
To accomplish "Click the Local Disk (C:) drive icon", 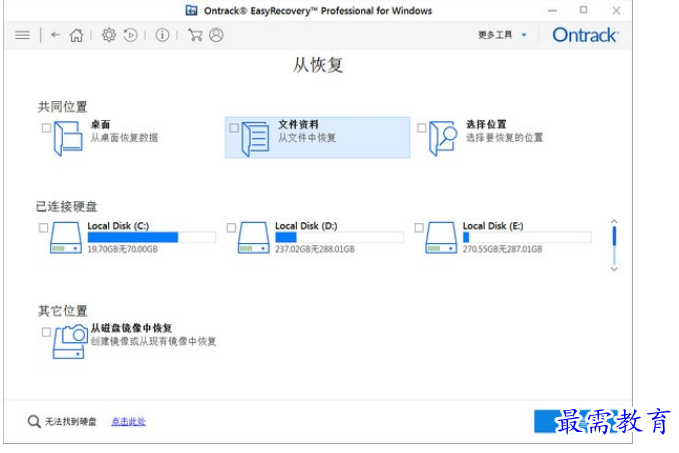I will click(66, 238).
